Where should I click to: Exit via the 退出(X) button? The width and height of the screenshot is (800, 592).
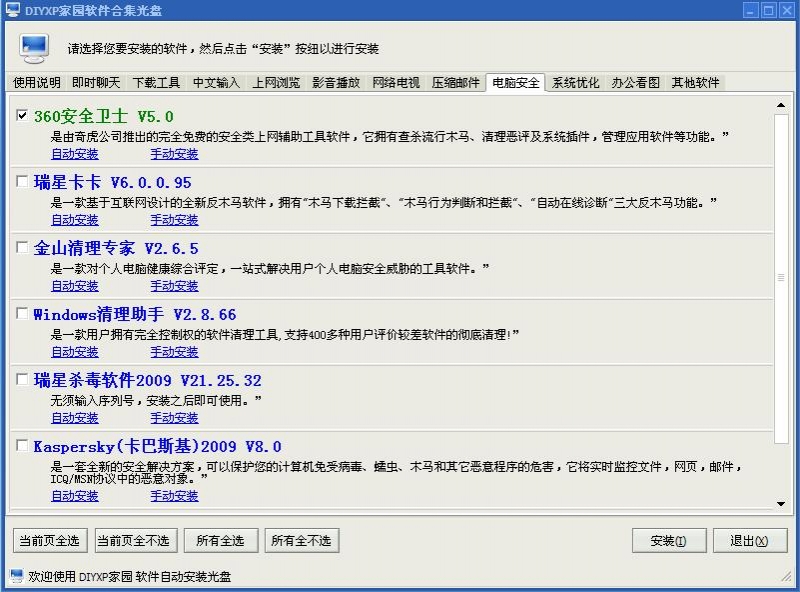point(749,540)
